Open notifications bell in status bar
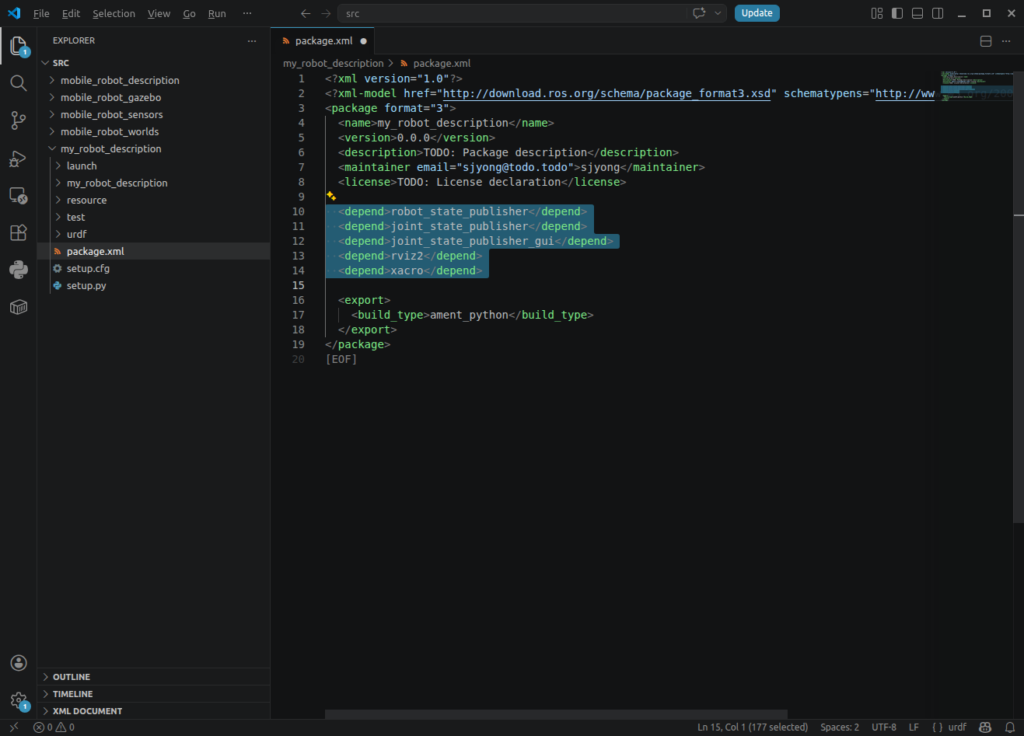This screenshot has width=1024, height=736. pyautogui.click(x=1010, y=727)
